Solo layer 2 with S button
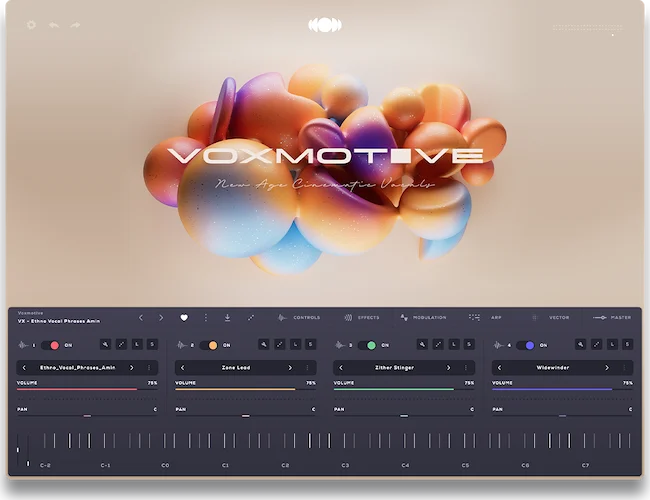The image size is (650, 500). pyautogui.click(x=310, y=344)
